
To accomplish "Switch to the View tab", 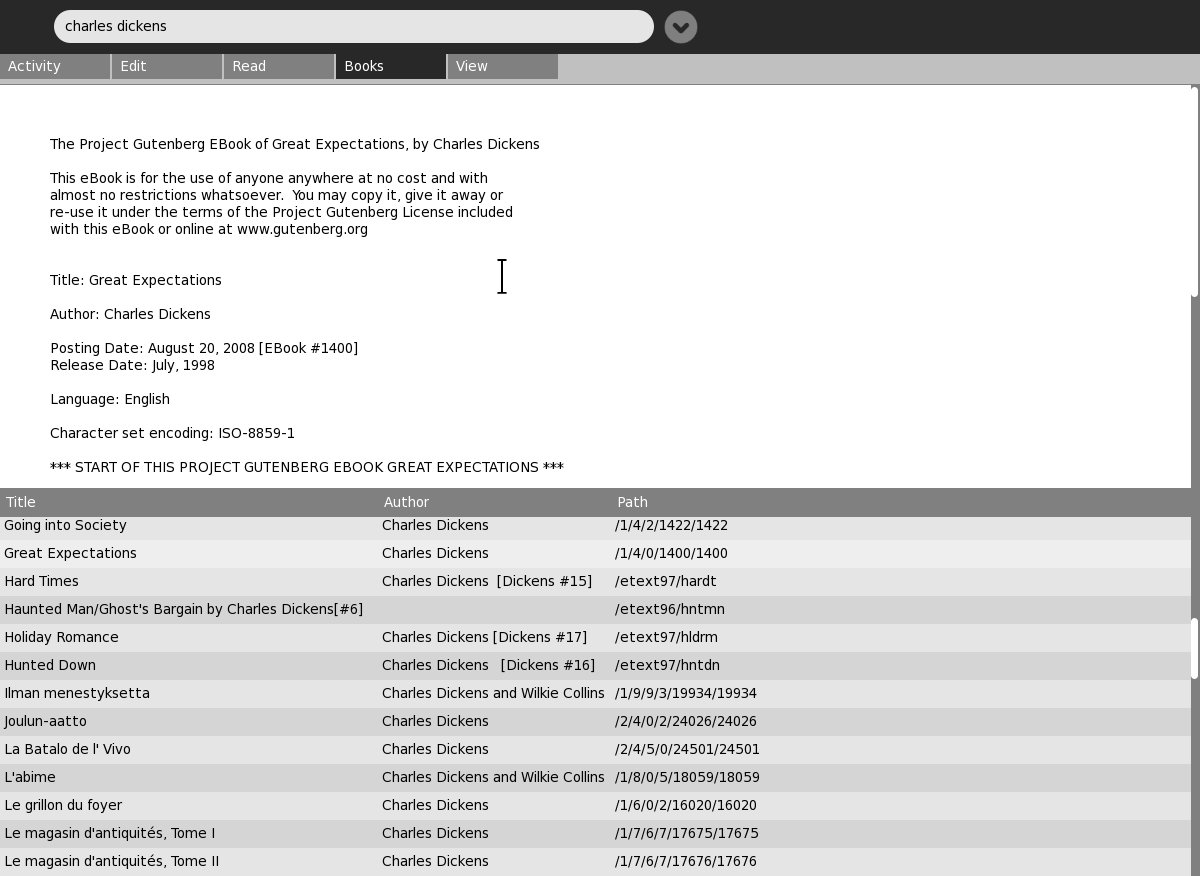I will tap(502, 66).
